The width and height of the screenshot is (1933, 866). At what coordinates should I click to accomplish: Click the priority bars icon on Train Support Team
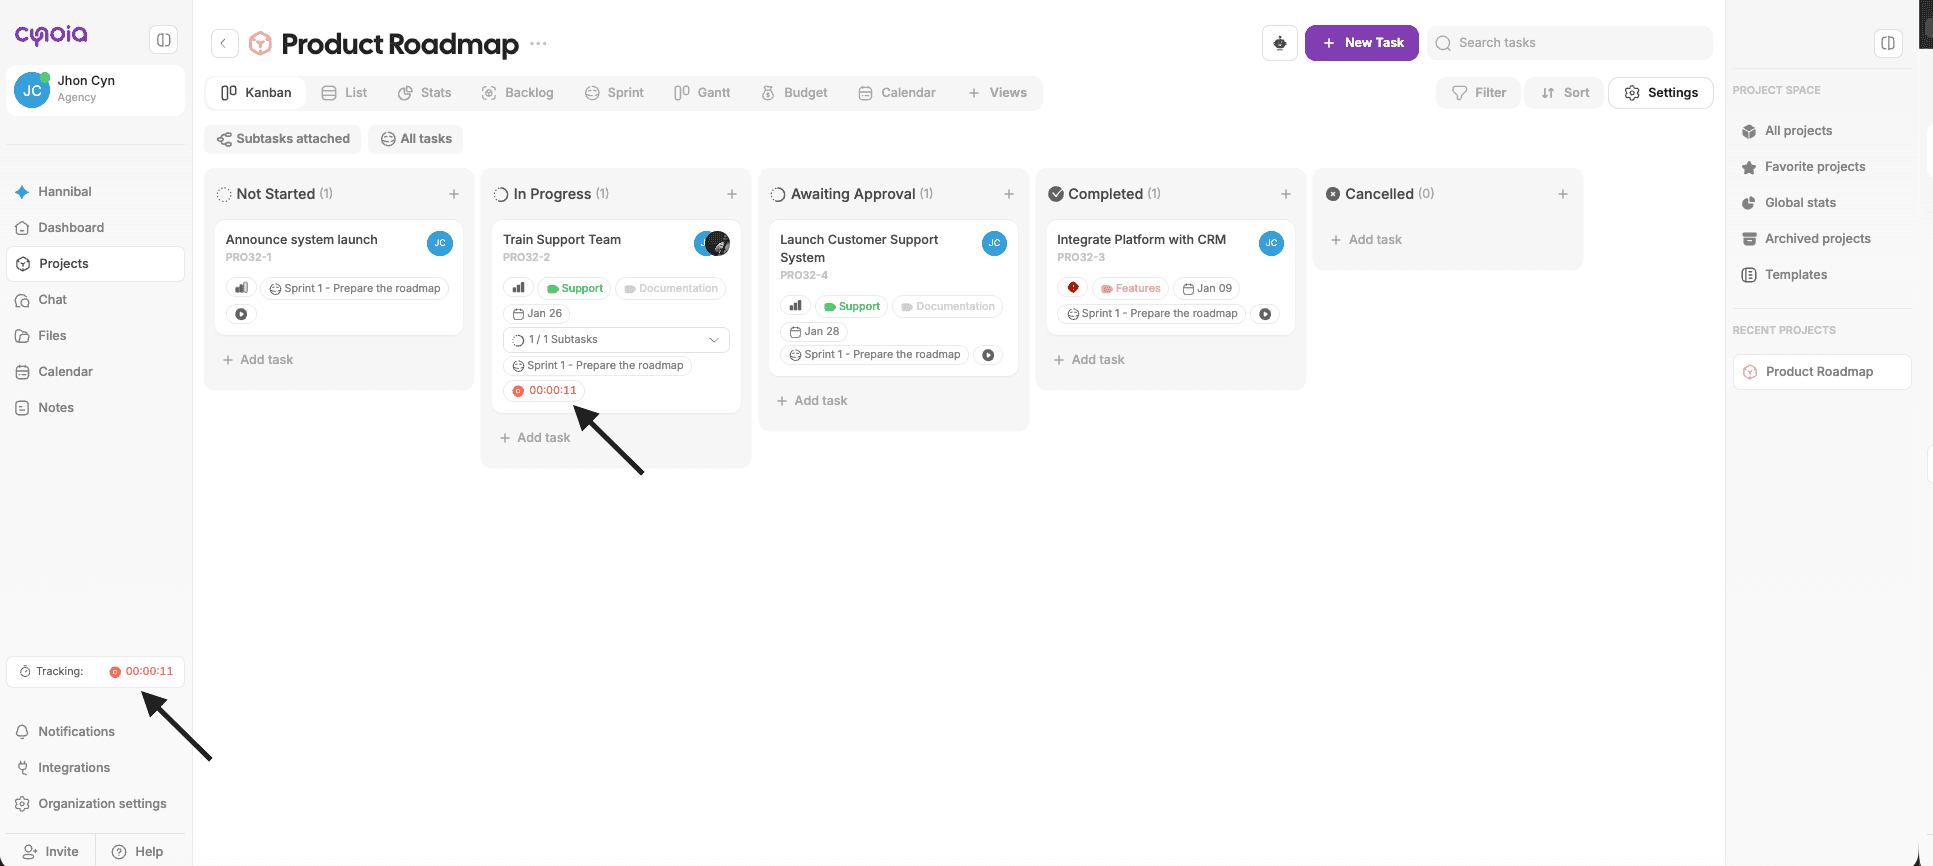tap(518, 288)
